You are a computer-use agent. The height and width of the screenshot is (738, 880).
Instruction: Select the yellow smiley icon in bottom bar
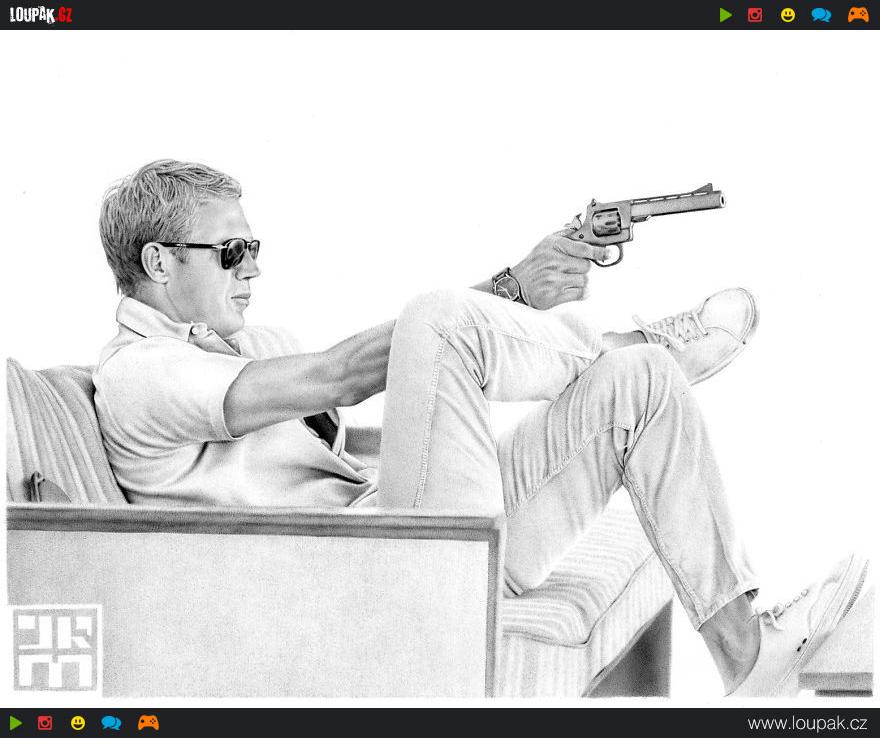(x=78, y=723)
